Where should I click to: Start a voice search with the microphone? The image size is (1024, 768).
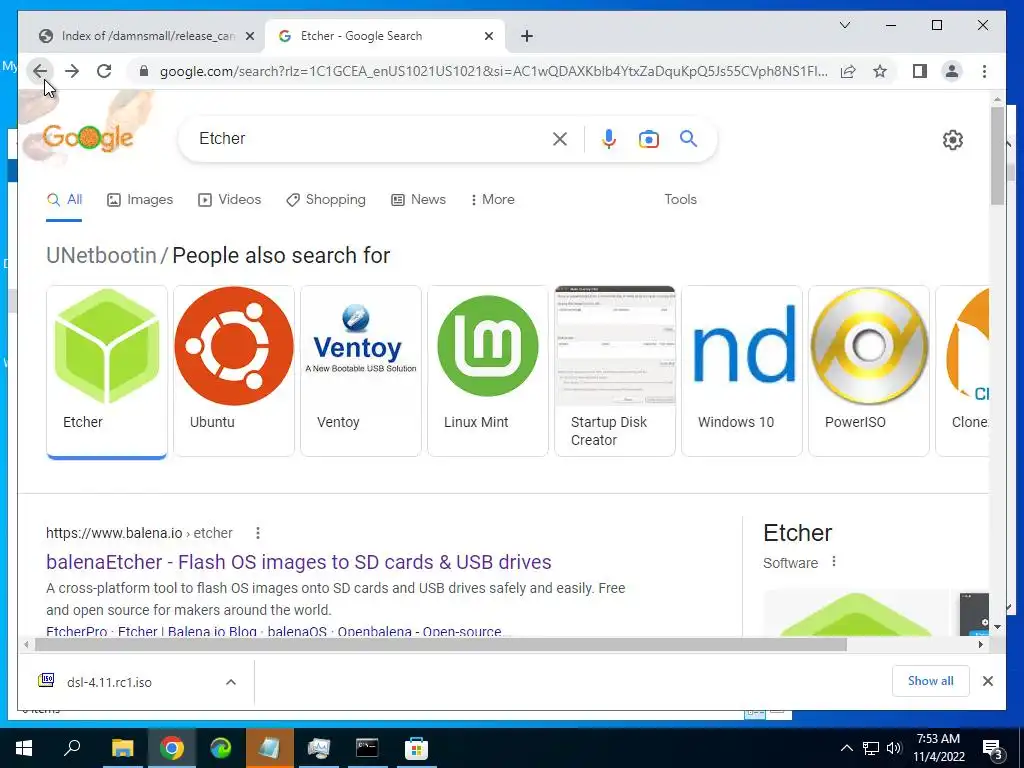click(609, 138)
